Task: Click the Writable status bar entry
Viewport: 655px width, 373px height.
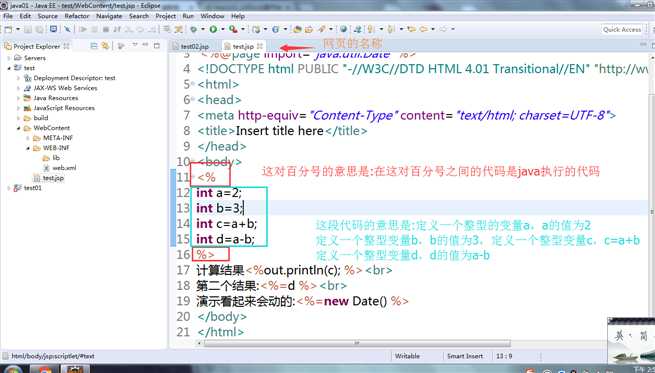Action: pyautogui.click(x=407, y=356)
